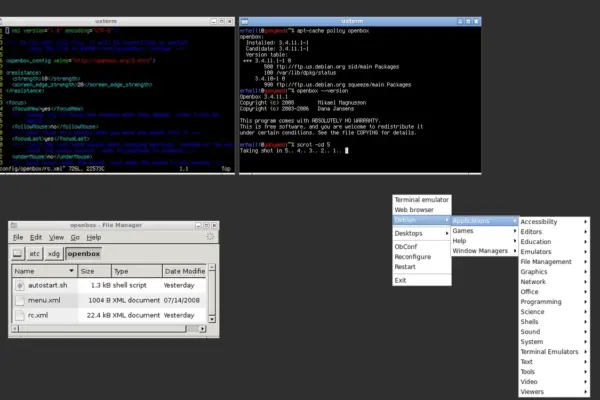The image size is (600, 400).
Task: Open the Office category
Action: (554, 292)
